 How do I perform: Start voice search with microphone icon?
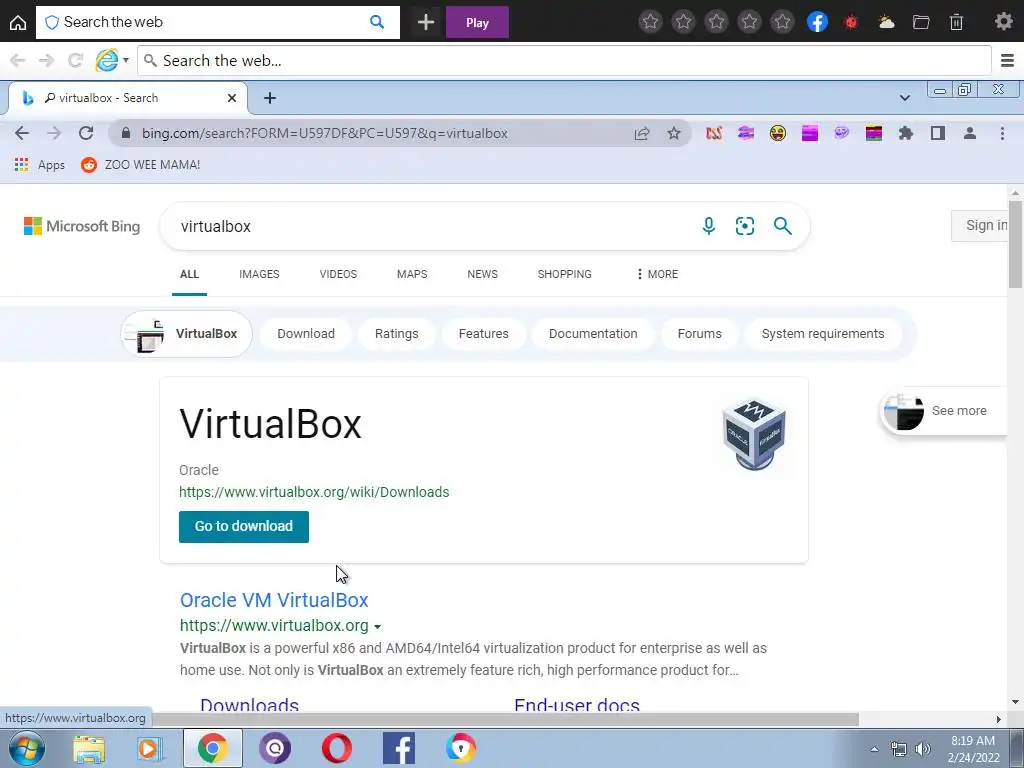pos(709,226)
